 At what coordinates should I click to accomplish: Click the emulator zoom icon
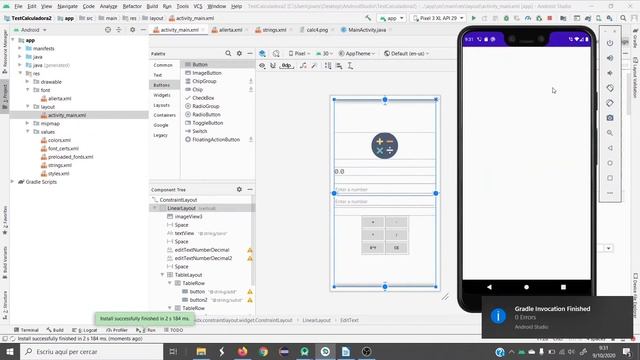(610, 133)
